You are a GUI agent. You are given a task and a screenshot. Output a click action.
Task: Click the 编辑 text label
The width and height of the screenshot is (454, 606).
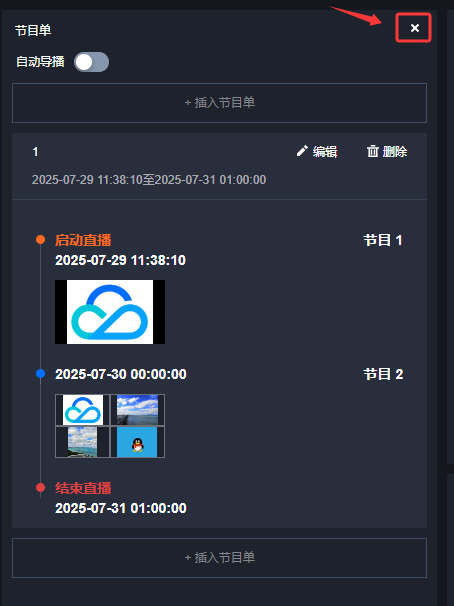tap(325, 152)
